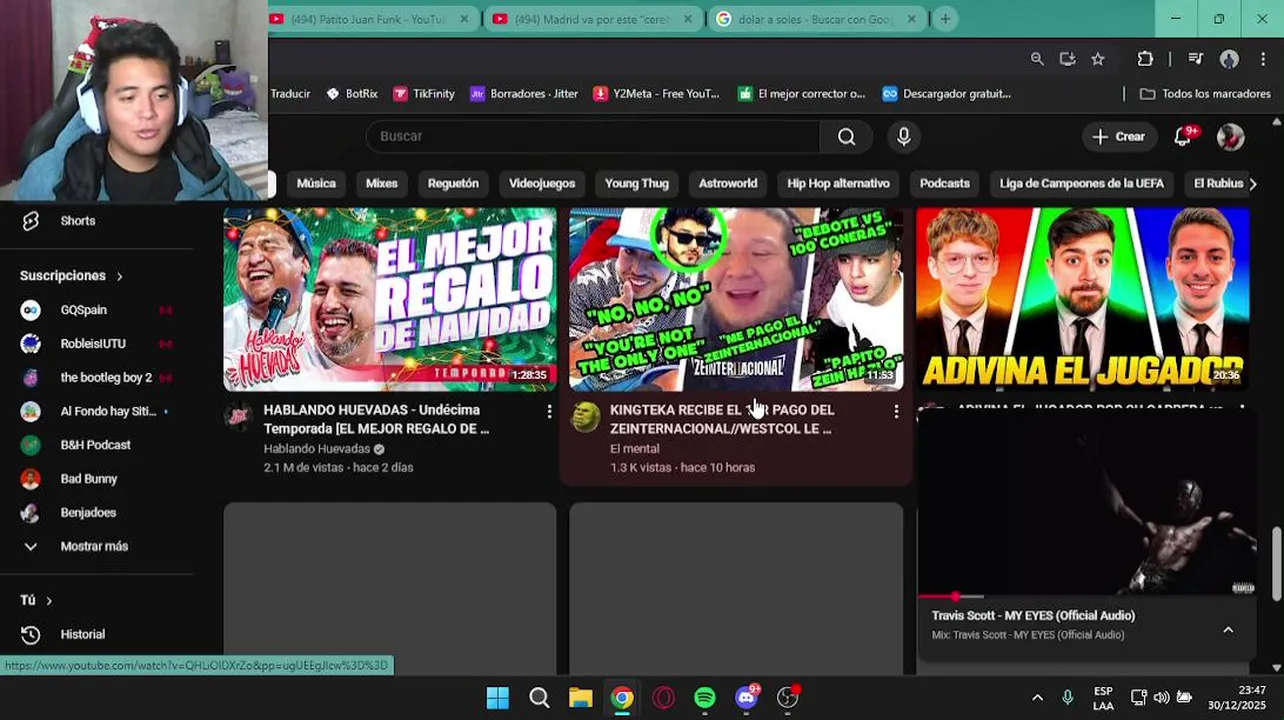1284x720 pixels.
Task: Open Chrome media controls icon
Action: click(1195, 59)
